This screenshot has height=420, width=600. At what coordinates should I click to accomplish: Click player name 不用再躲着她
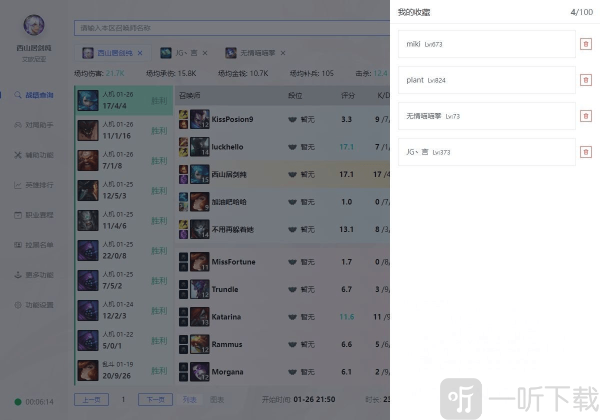pos(233,230)
